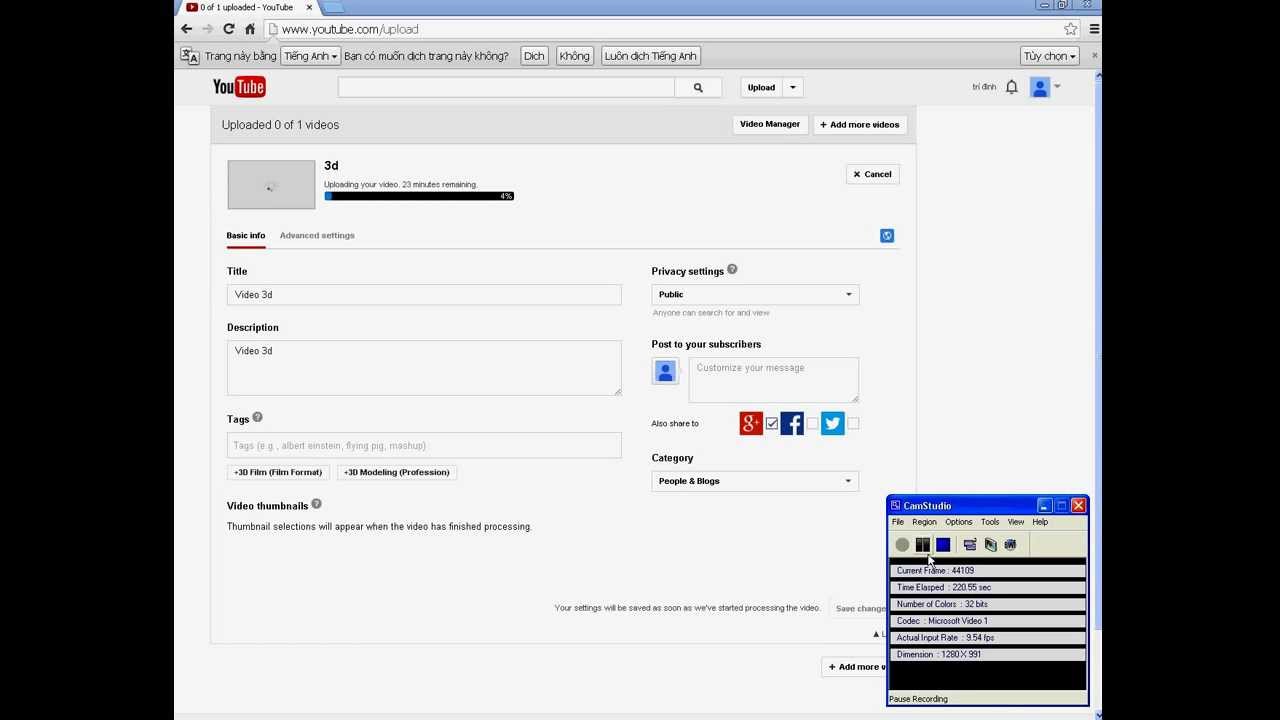This screenshot has height=720, width=1280.
Task: Close the translation bar with the X
Action: (1094, 55)
